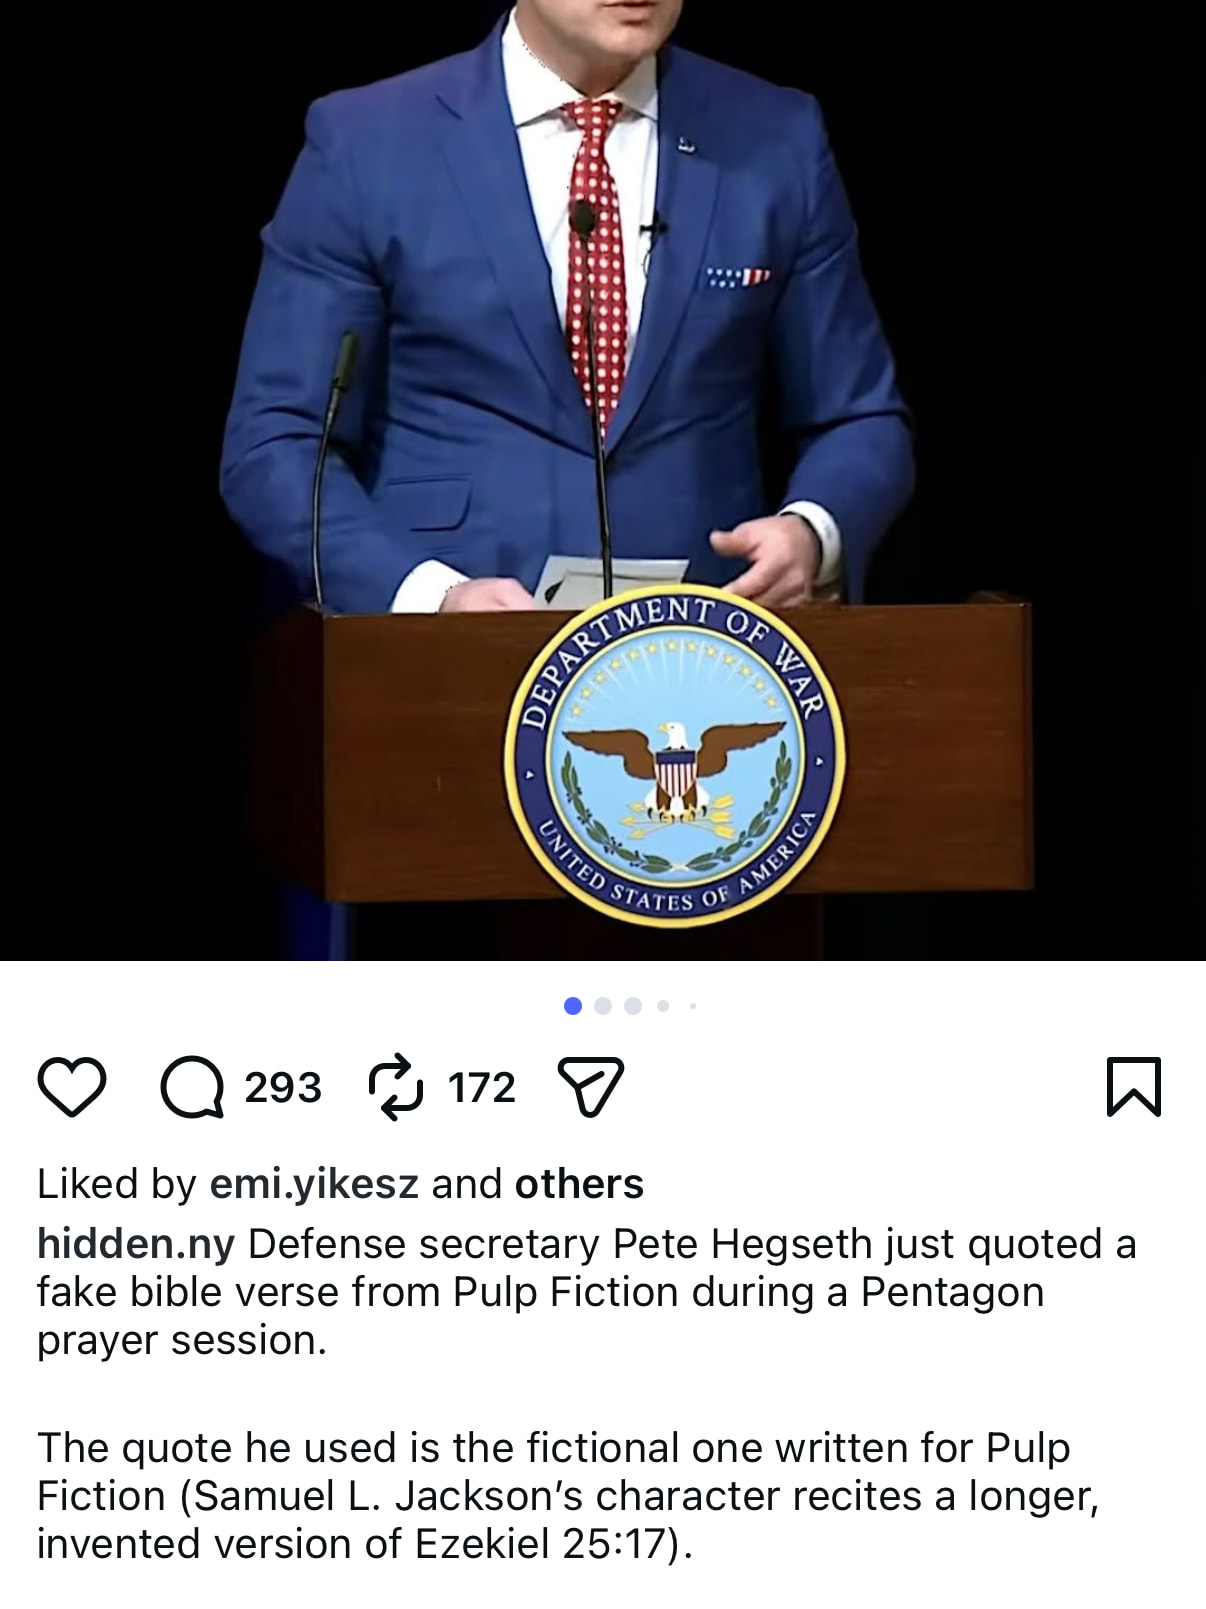Screen dimensions: 1206x1609
Task: Tap the share paper-plane icon
Action: tap(590, 1087)
